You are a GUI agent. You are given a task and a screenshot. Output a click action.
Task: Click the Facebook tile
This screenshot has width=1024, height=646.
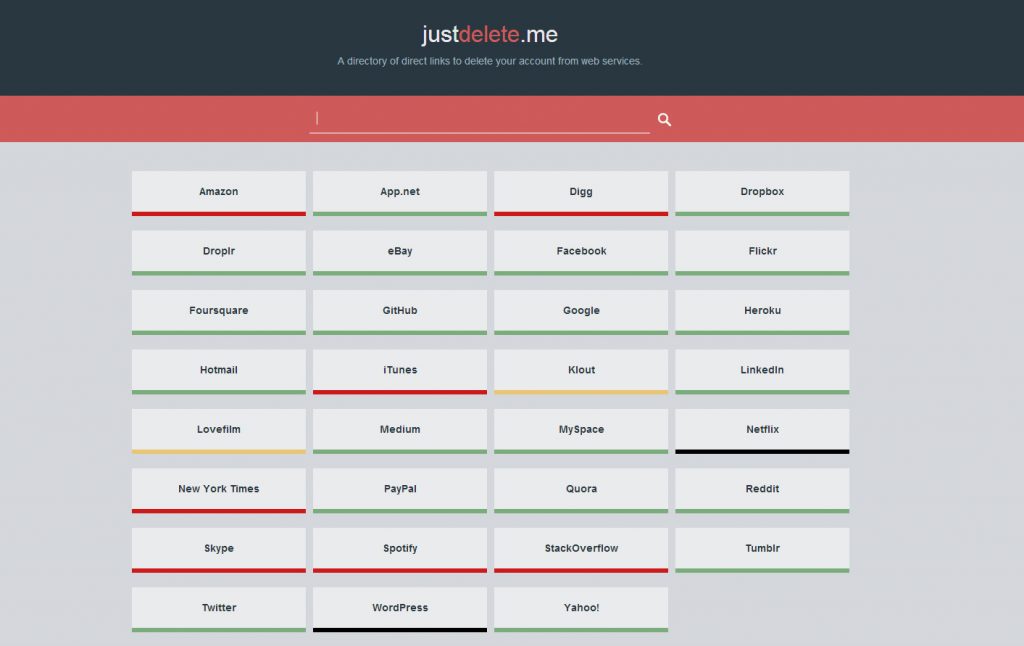[581, 251]
